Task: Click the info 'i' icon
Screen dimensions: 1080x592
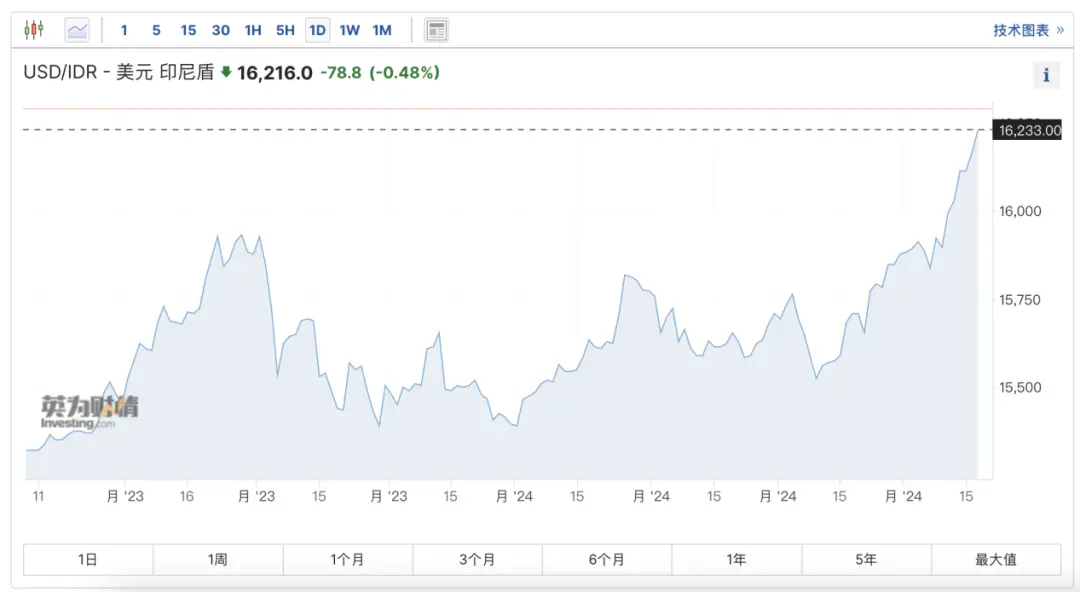Action: pyautogui.click(x=1046, y=75)
